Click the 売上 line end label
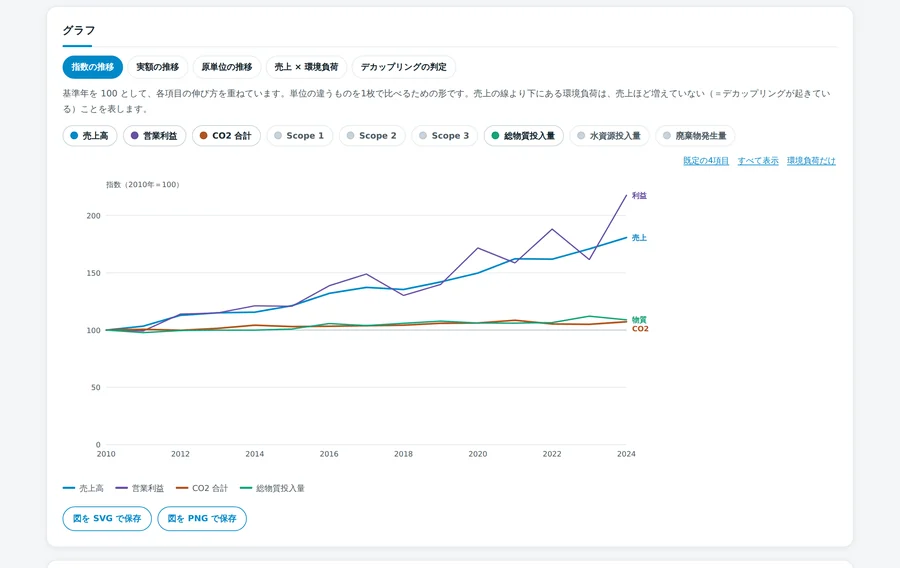The image size is (900, 568). pyautogui.click(x=639, y=238)
